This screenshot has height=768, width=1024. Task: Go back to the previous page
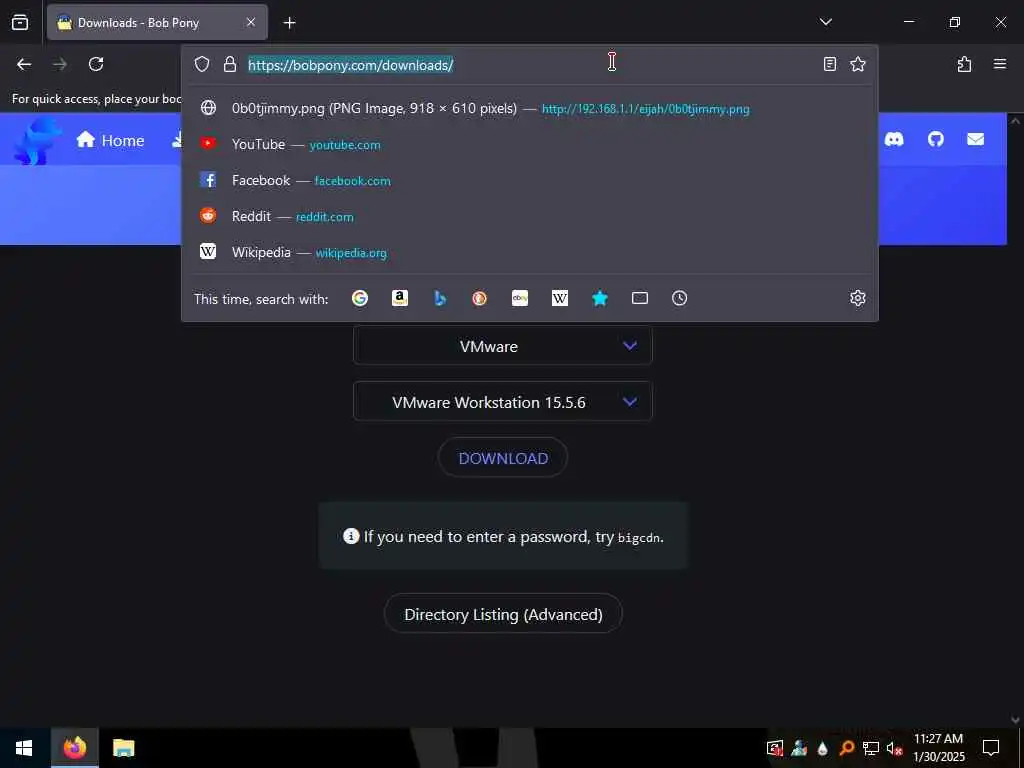click(x=24, y=64)
